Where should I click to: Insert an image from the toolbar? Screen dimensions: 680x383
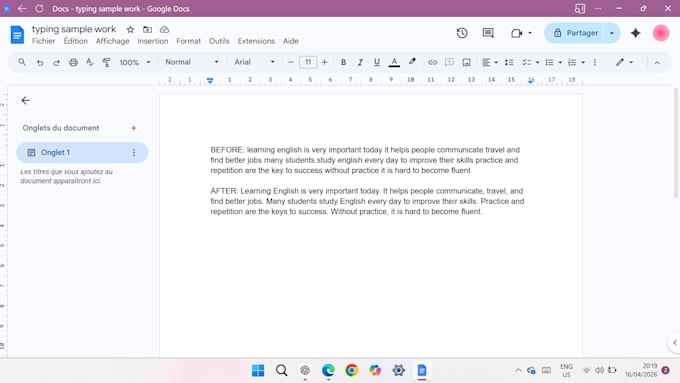point(466,62)
